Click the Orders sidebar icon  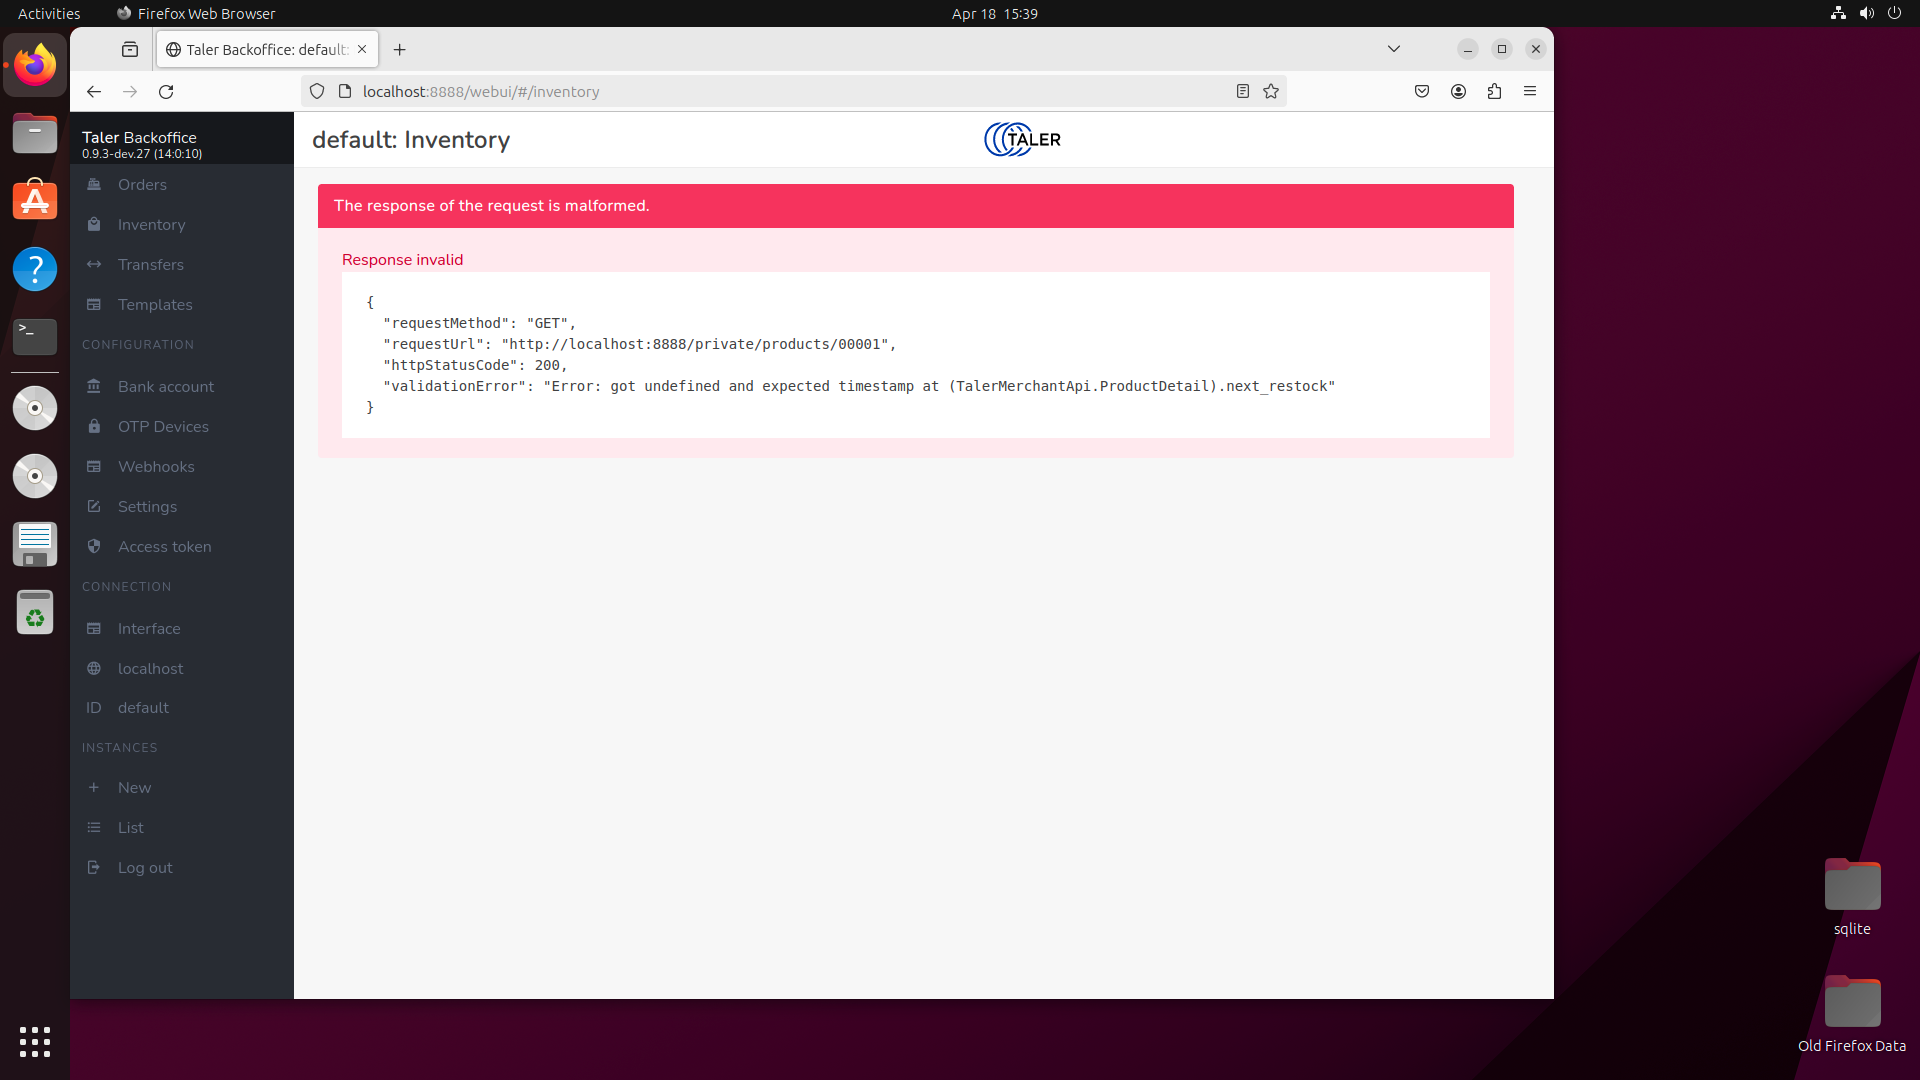click(94, 184)
